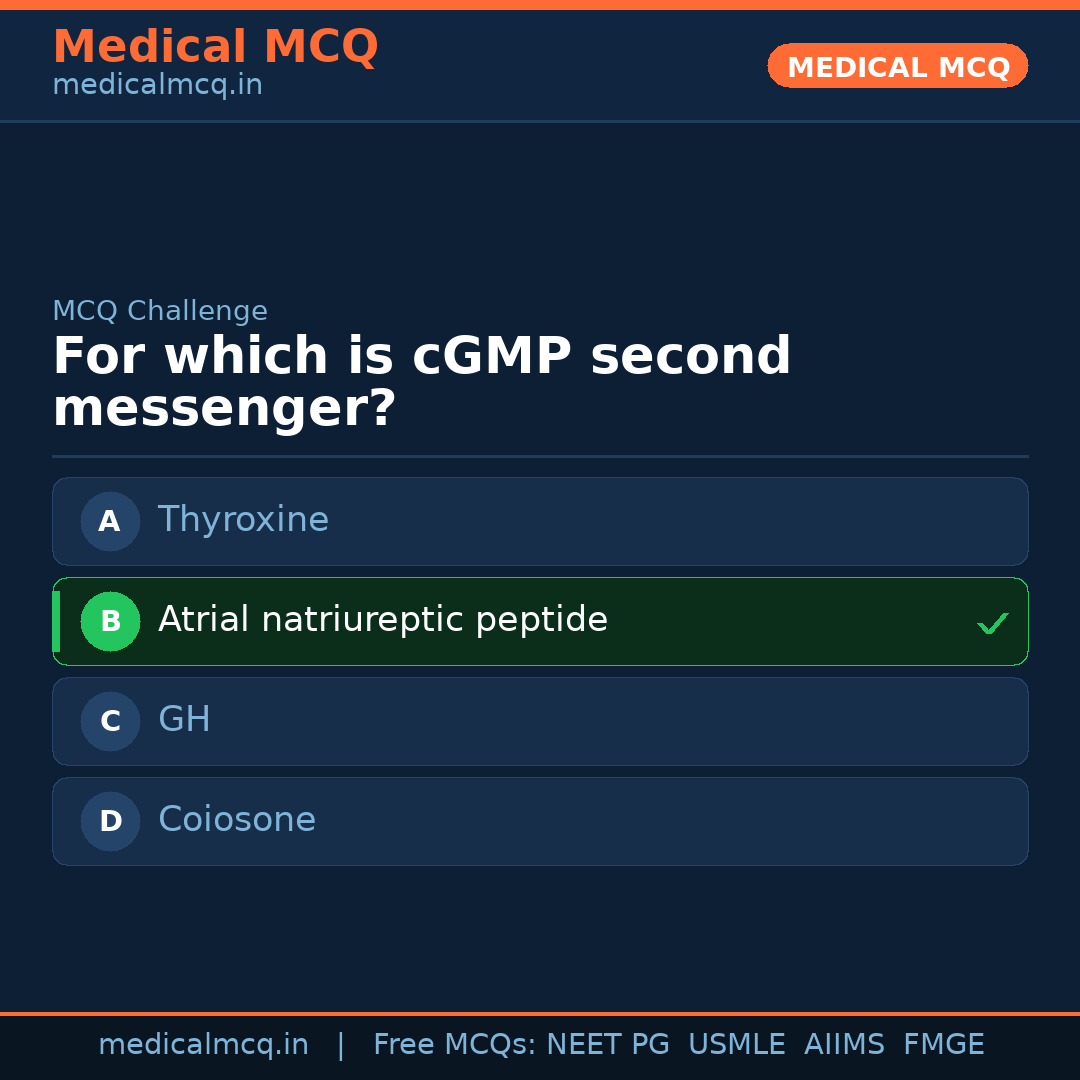Screen dimensions: 1080x1080
Task: Open medicalmcq.in link in footer
Action: click(203, 1045)
